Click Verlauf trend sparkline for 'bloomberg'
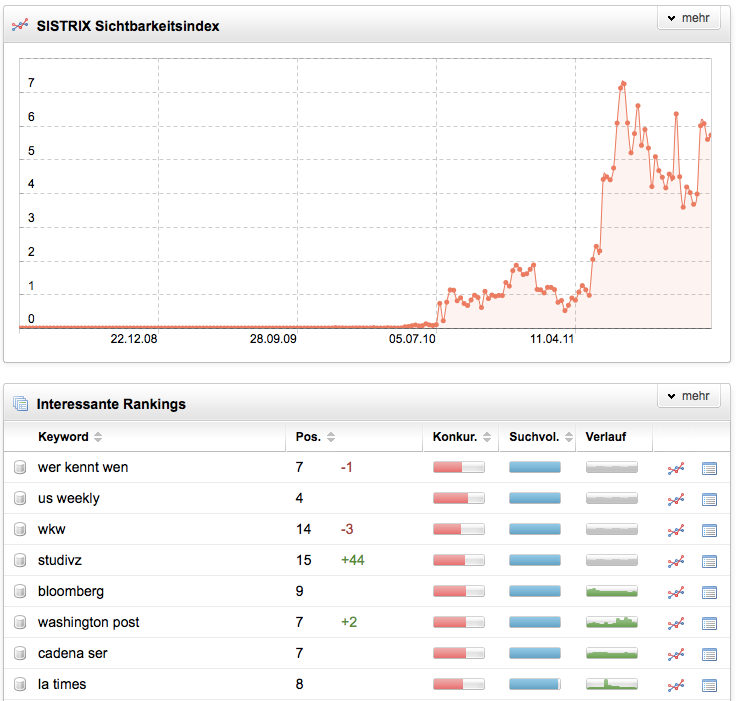740x701 pixels. pos(611,591)
